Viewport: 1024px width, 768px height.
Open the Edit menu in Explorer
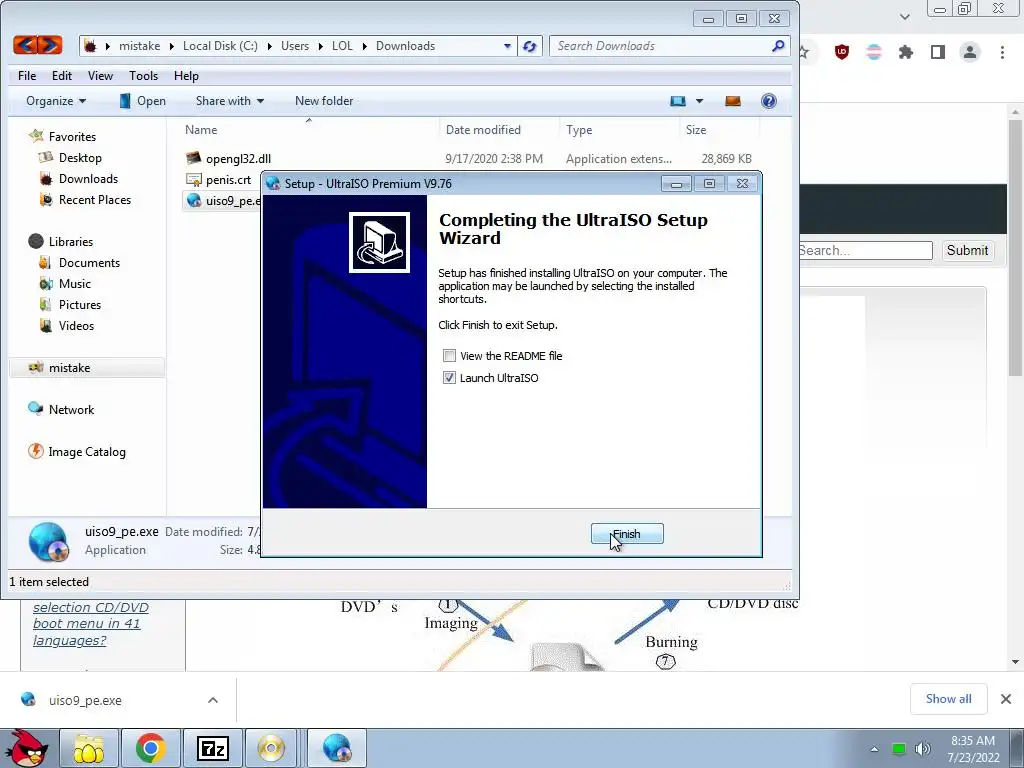coord(62,76)
